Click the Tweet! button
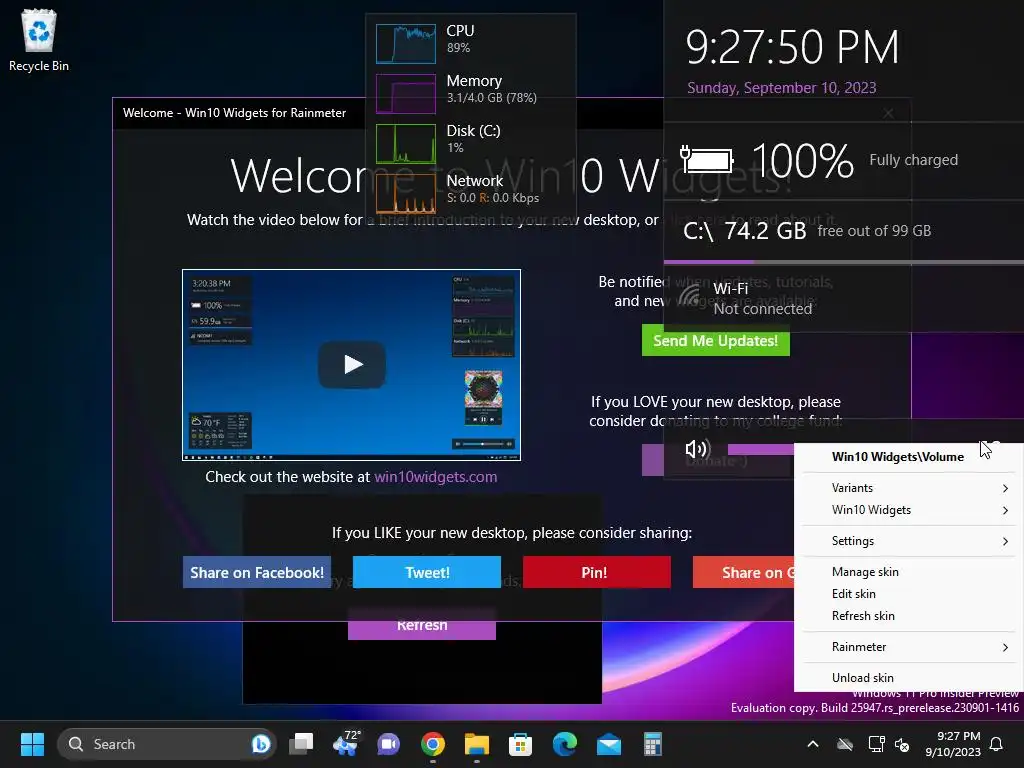The width and height of the screenshot is (1024, 768). coord(427,572)
